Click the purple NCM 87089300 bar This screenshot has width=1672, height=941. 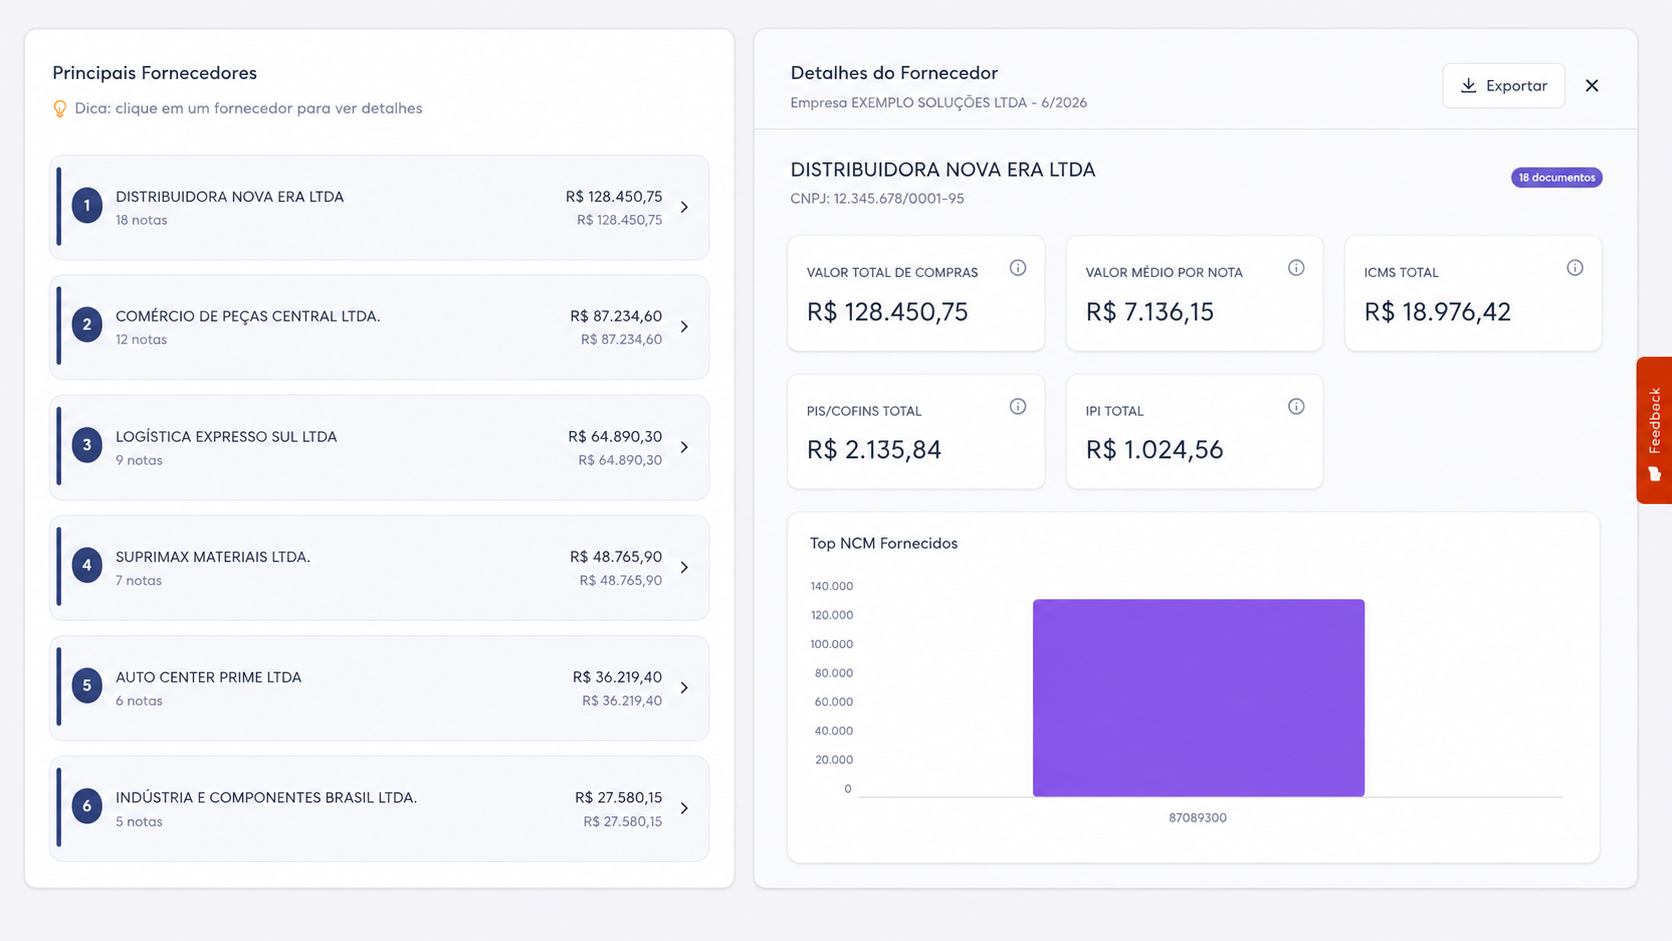click(1198, 698)
